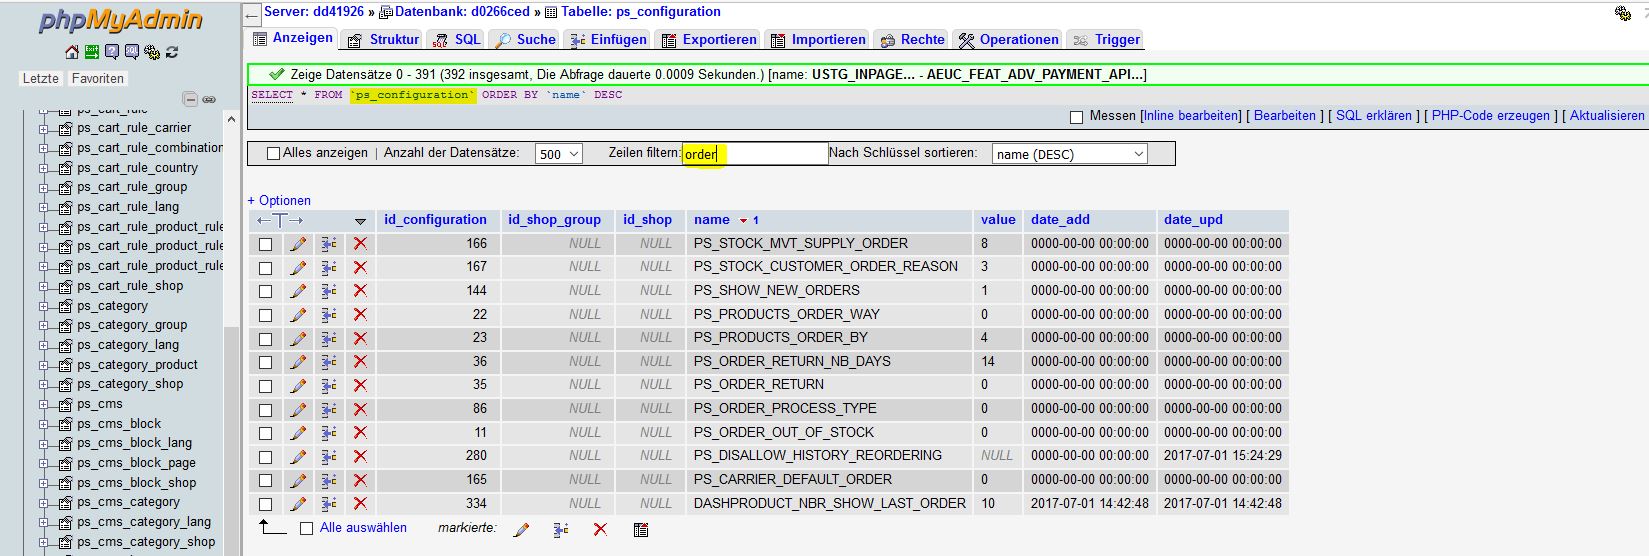Click the green Exit logout icon
The image size is (1649, 556).
pos(91,52)
